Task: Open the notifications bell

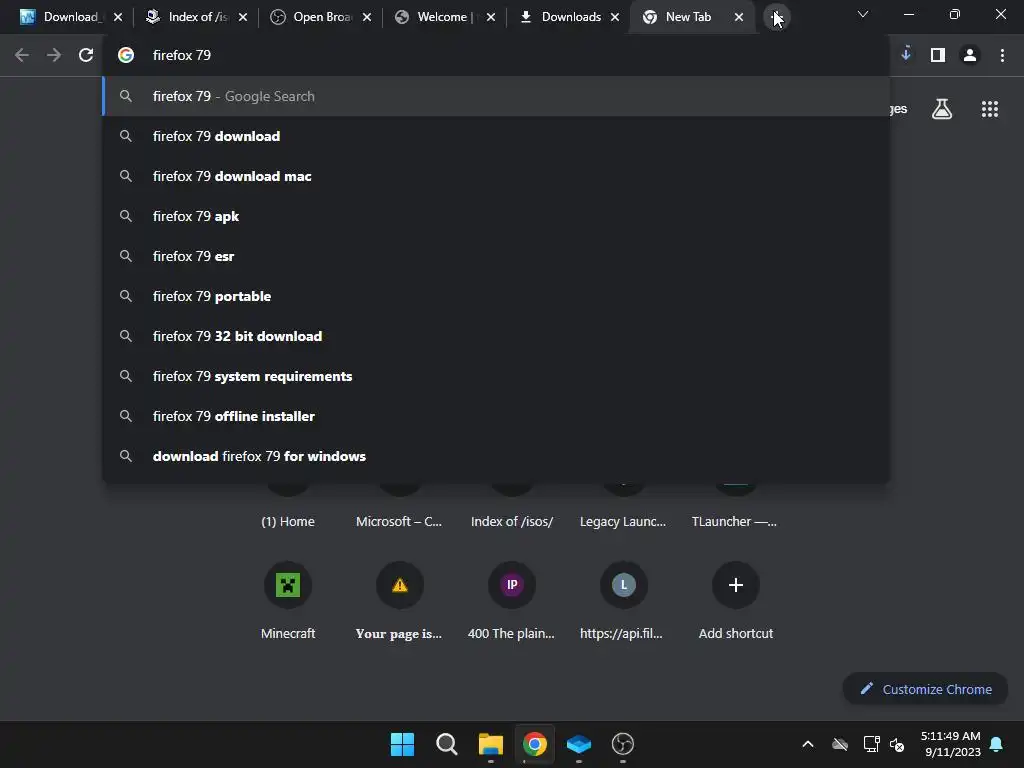Action: [997, 744]
